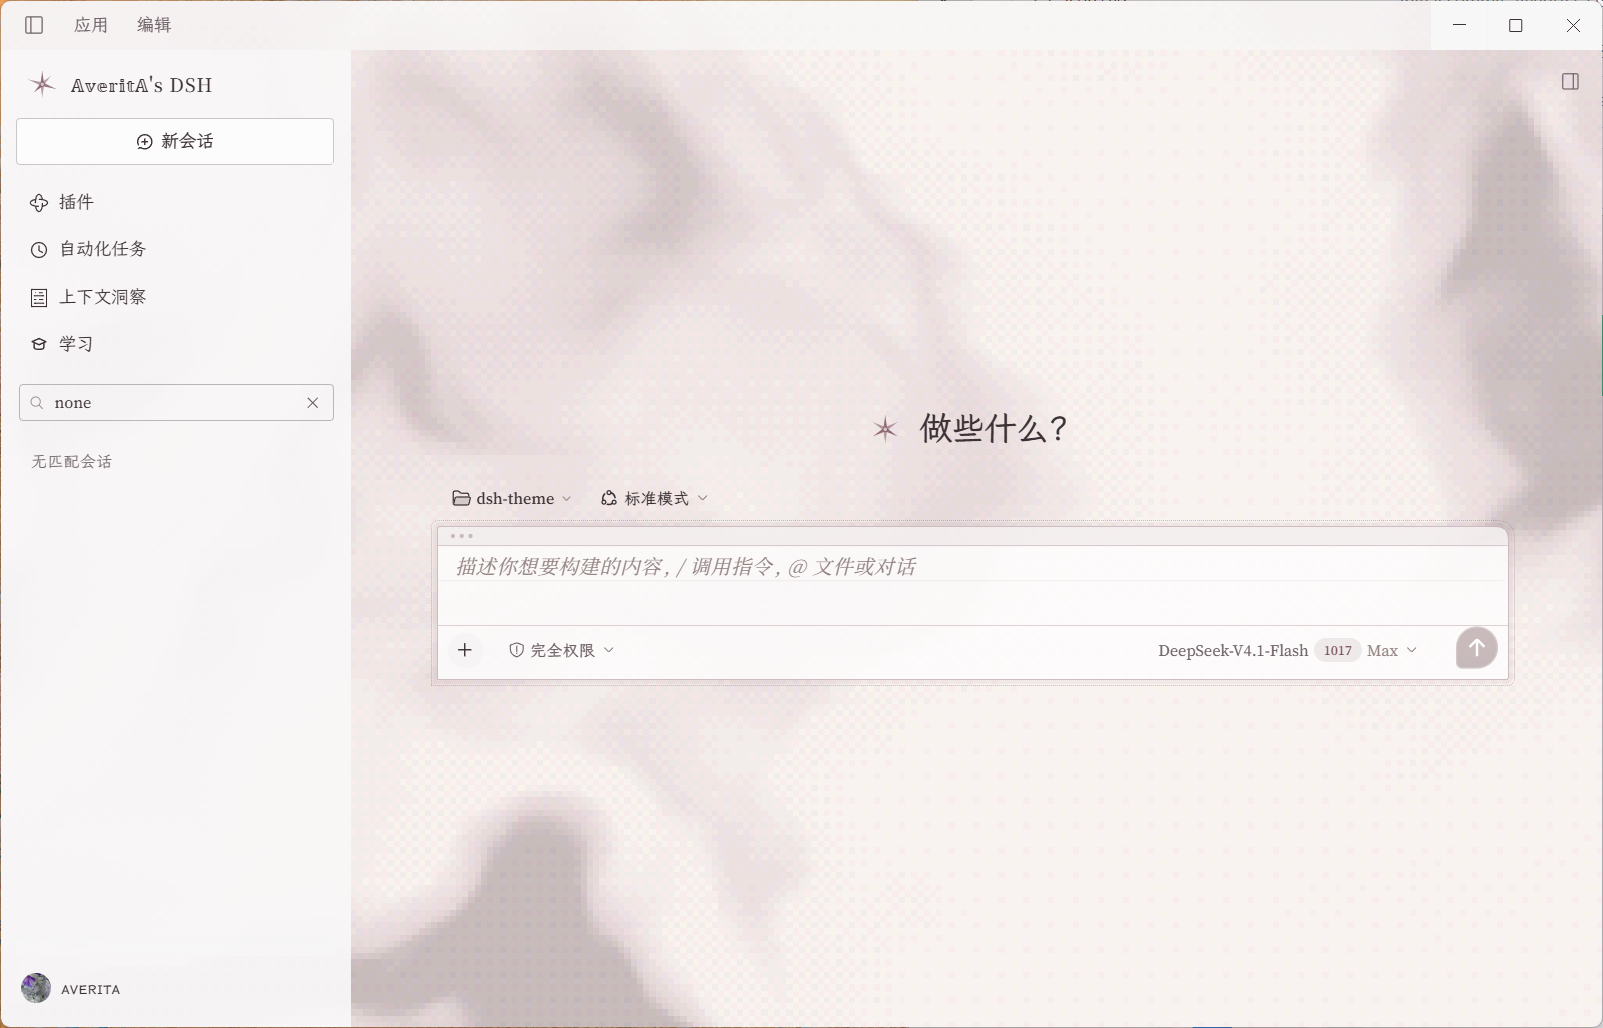Open the 编辑 menu

pos(154,25)
